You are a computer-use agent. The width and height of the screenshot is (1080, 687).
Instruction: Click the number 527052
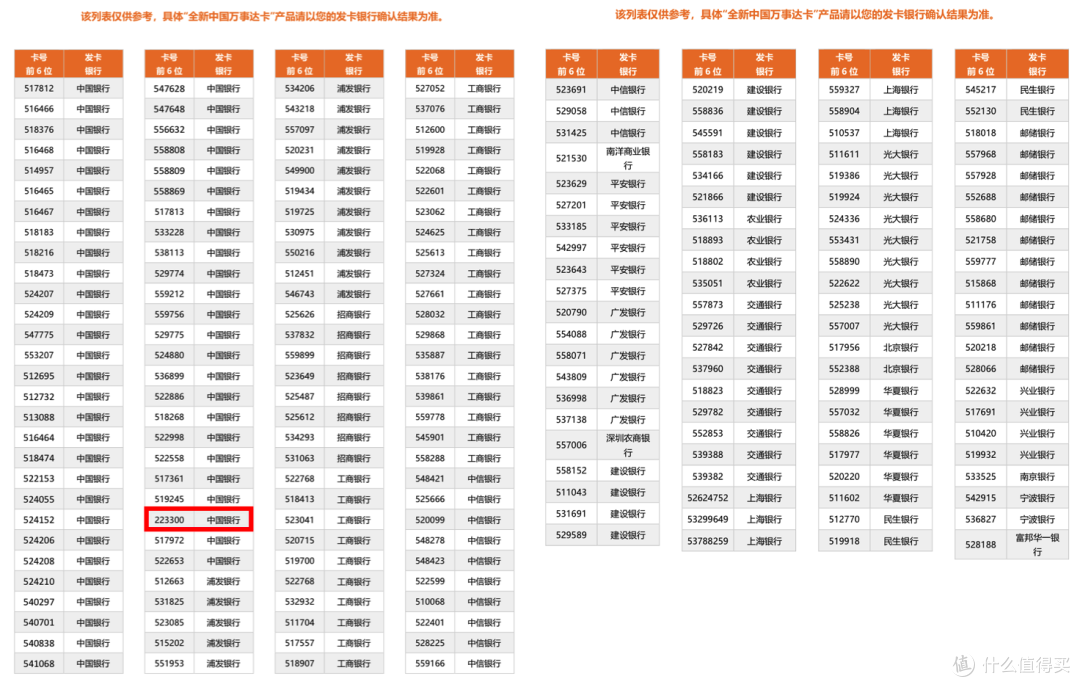click(430, 88)
